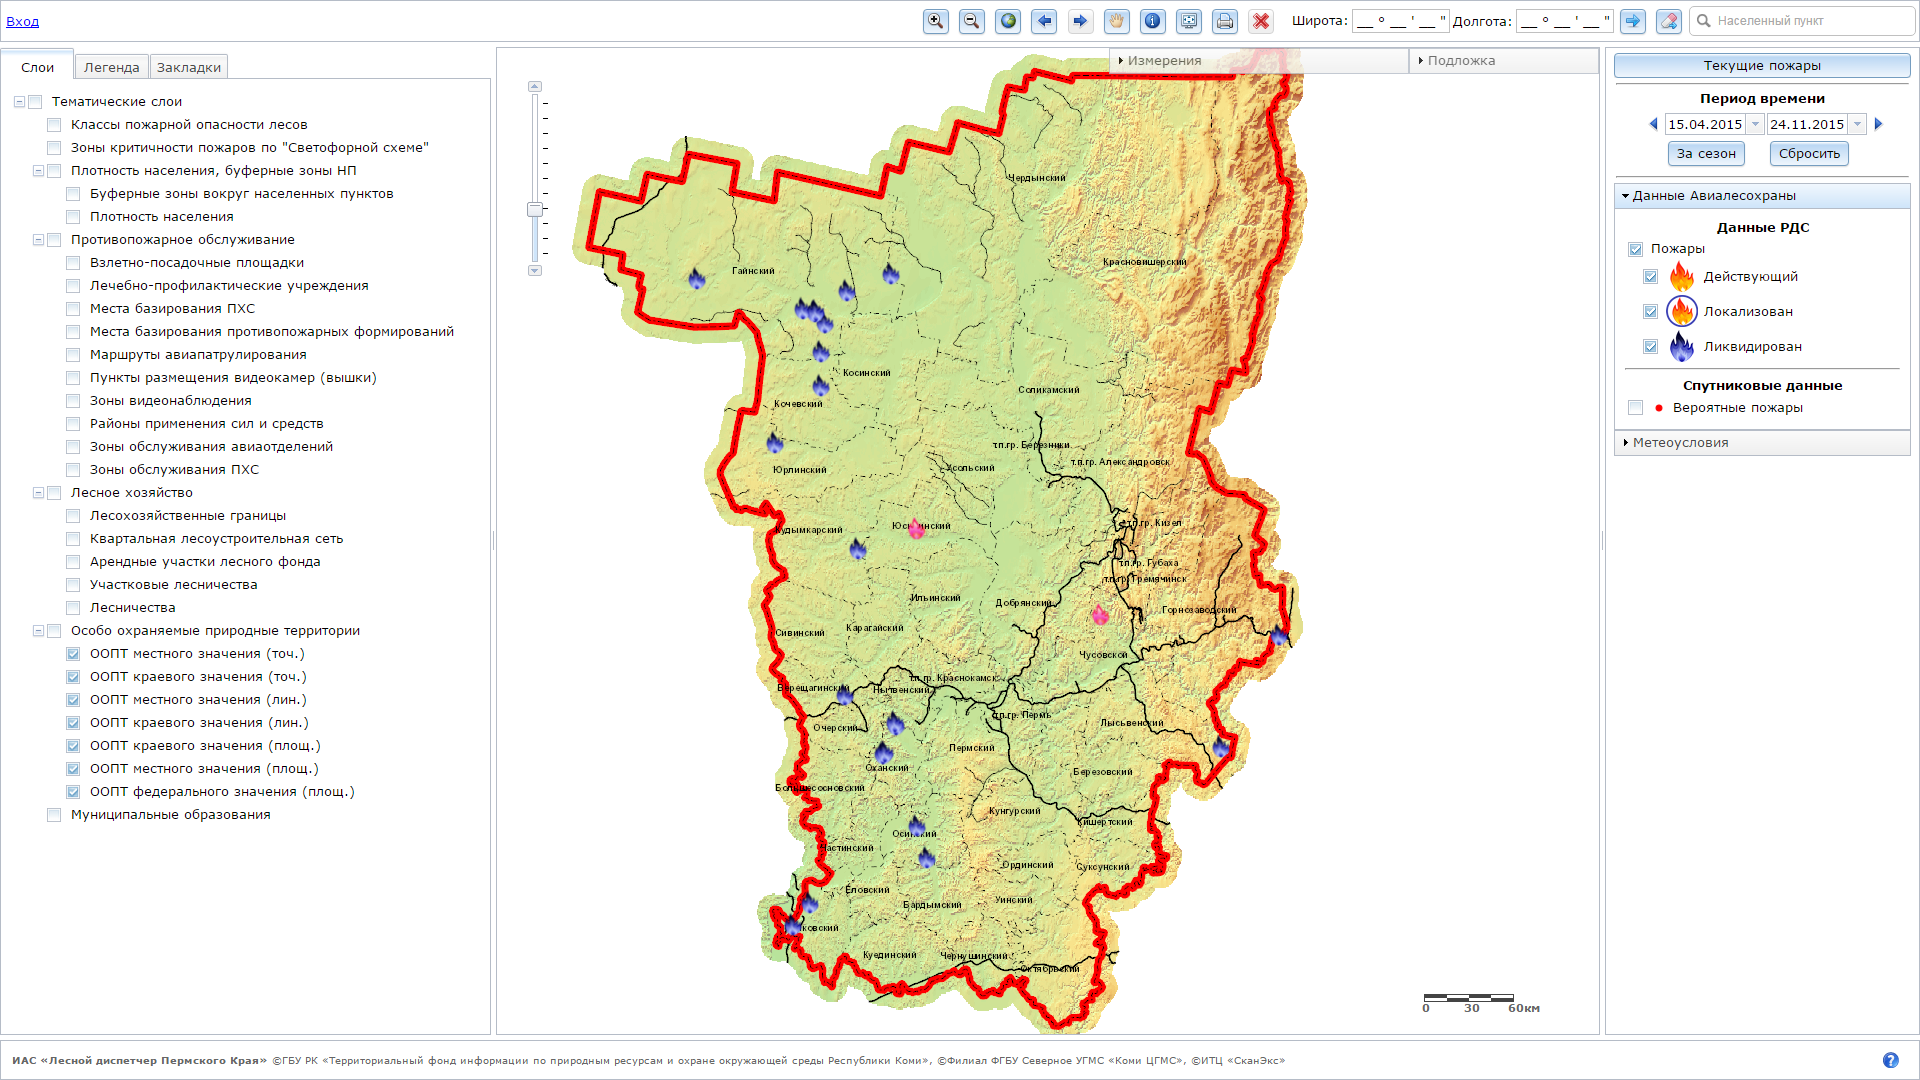Select the zoom out tool
1920x1080 pixels.
coord(971,21)
